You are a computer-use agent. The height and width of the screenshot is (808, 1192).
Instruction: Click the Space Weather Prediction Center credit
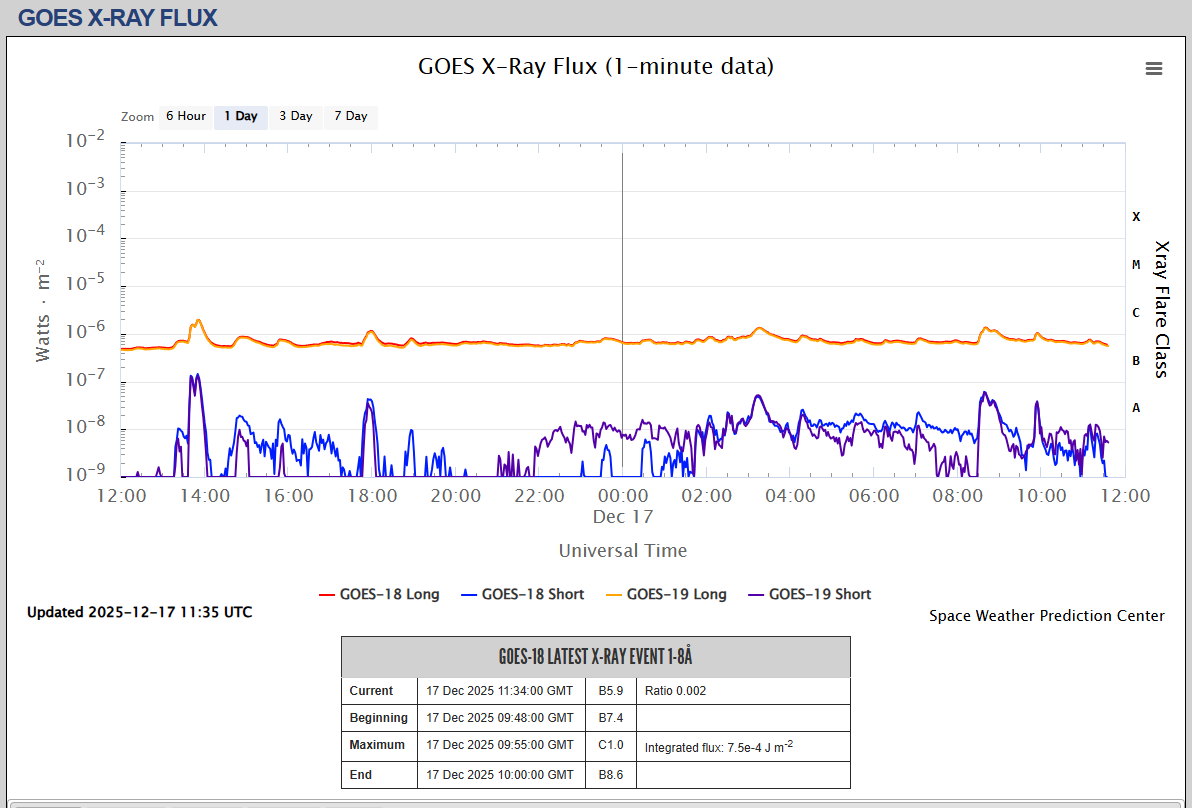coord(1047,616)
